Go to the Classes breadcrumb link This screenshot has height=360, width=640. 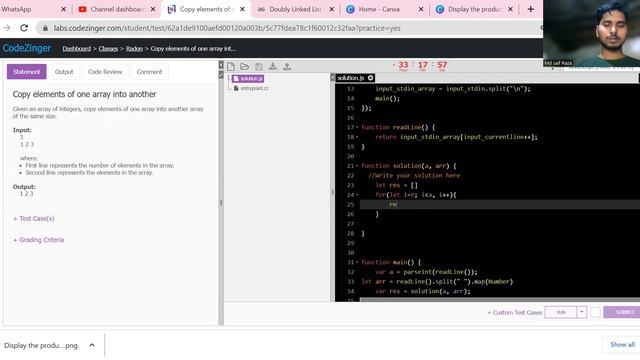(x=108, y=49)
